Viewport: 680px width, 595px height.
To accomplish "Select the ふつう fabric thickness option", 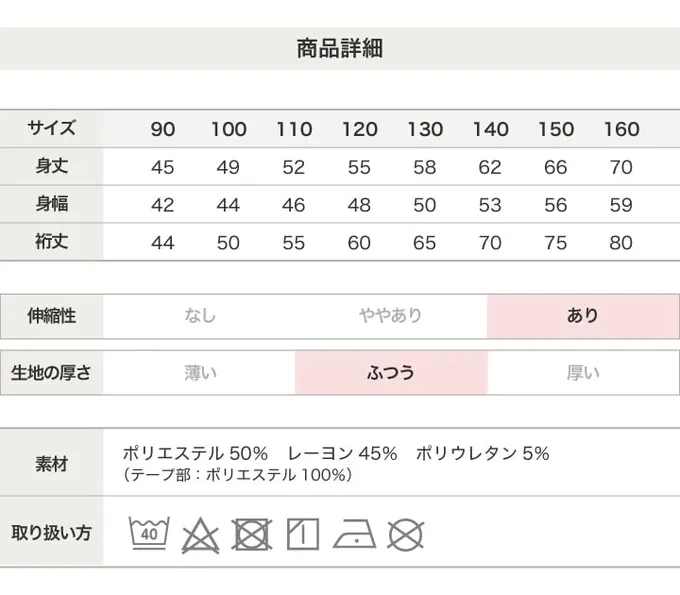I will coord(390,373).
